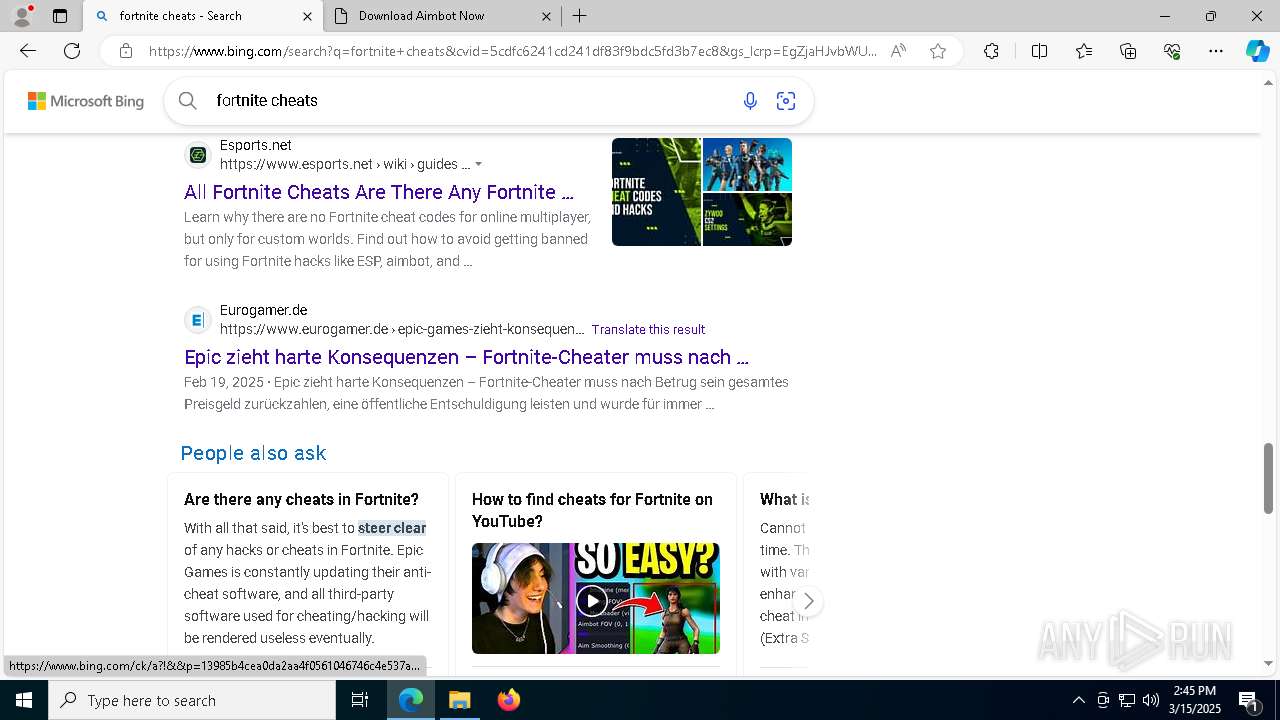
Task: Click the Eurogamer.de site favicon
Action: (x=198, y=320)
